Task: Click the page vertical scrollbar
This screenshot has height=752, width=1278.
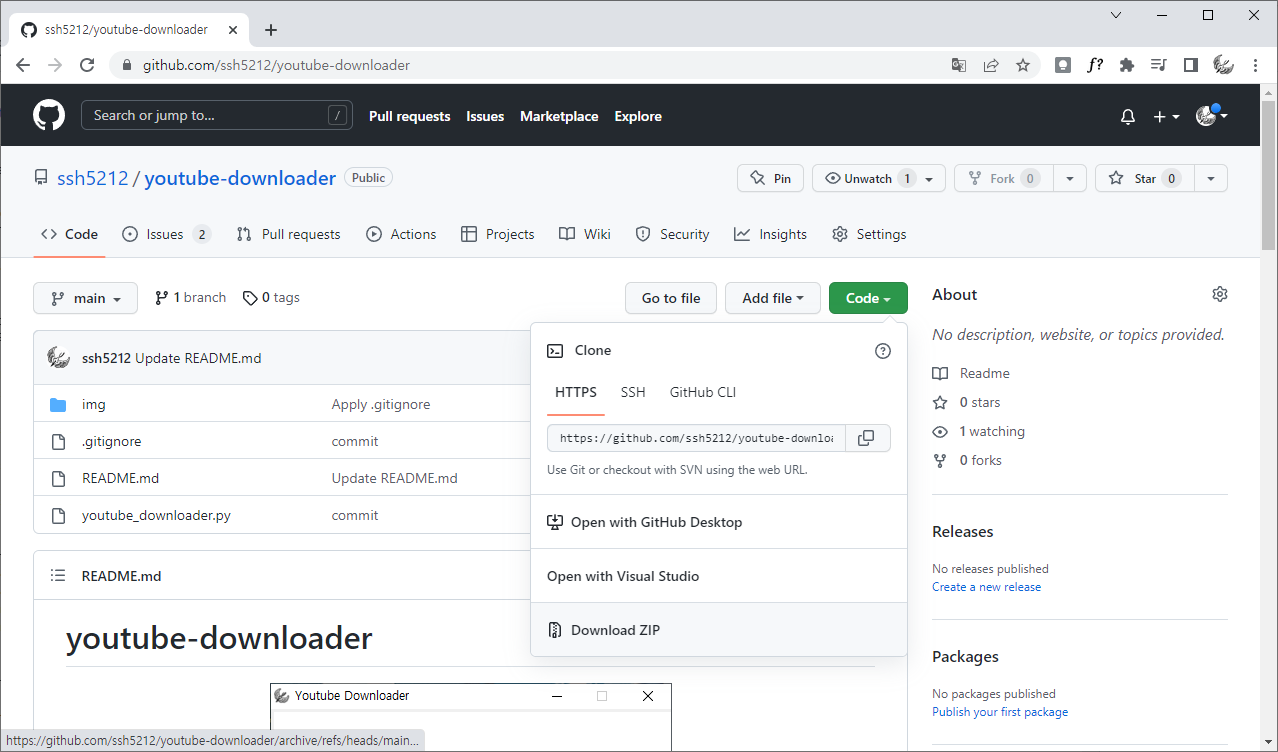Action: pos(1269,175)
